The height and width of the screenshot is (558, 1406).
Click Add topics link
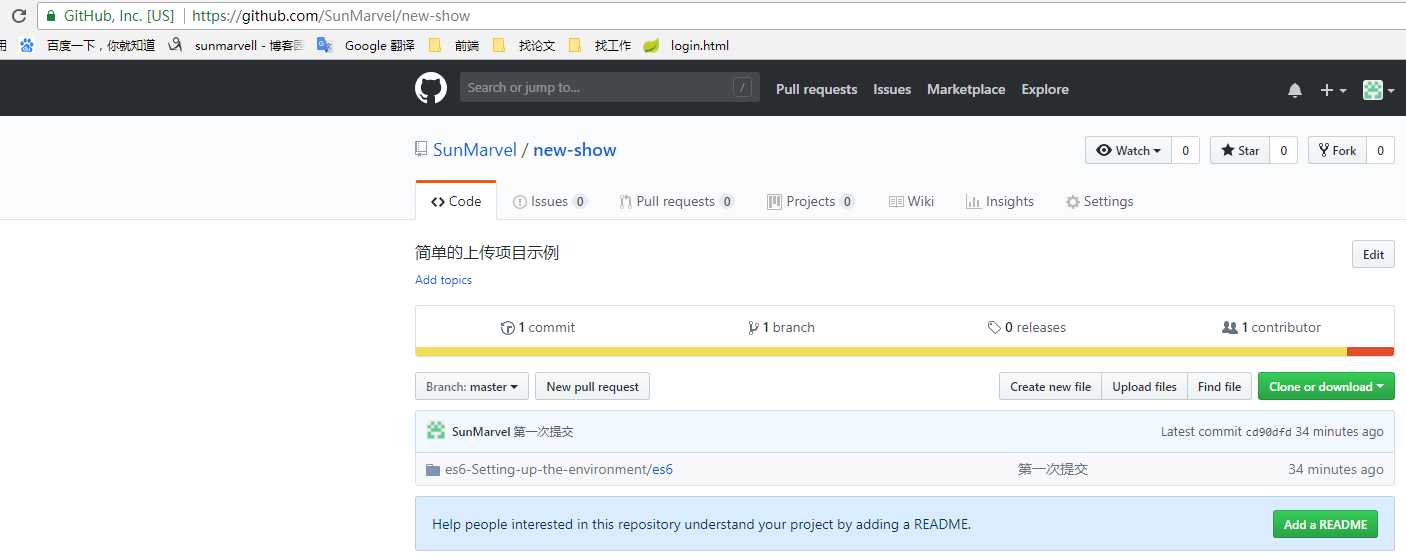coord(443,280)
